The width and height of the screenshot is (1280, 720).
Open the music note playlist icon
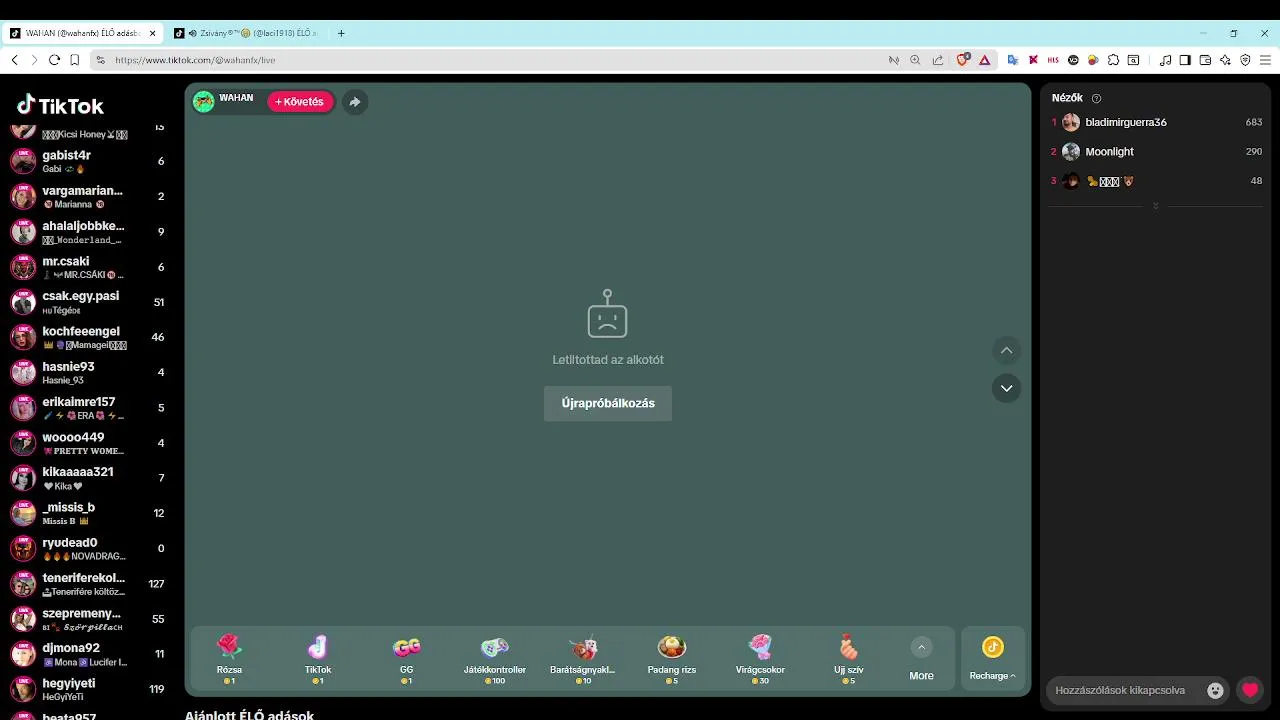(1166, 60)
